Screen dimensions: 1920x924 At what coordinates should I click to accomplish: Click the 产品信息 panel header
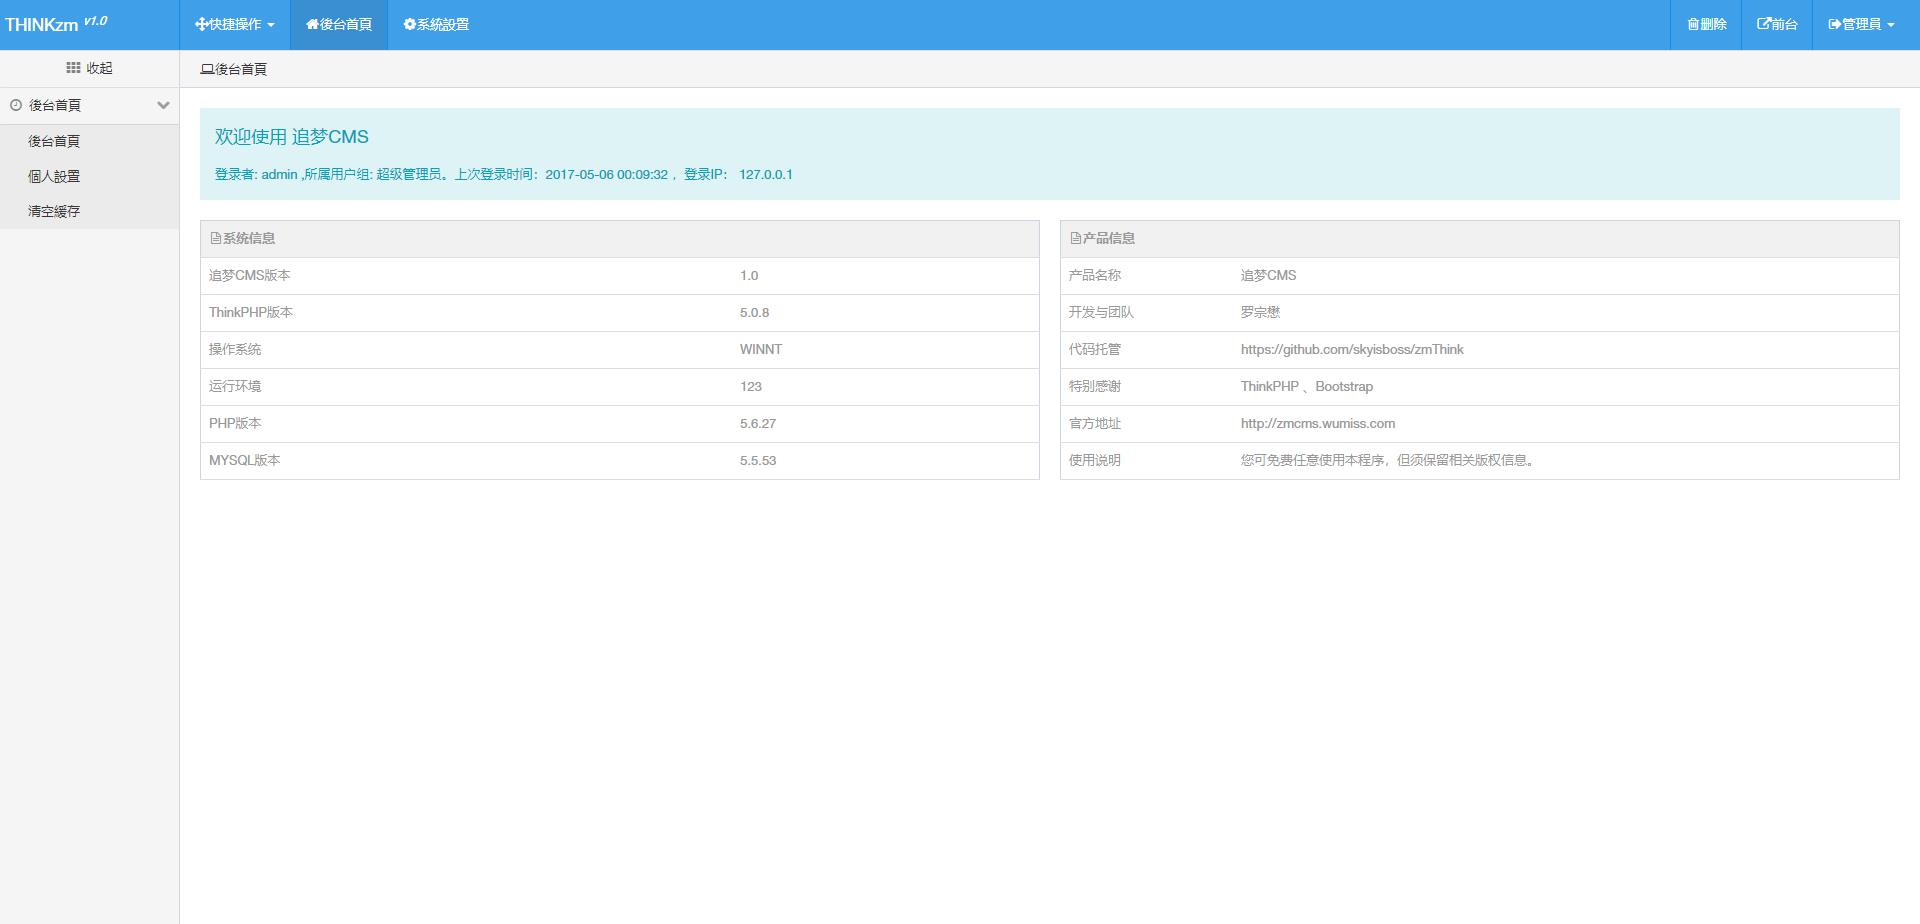tap(1480, 238)
